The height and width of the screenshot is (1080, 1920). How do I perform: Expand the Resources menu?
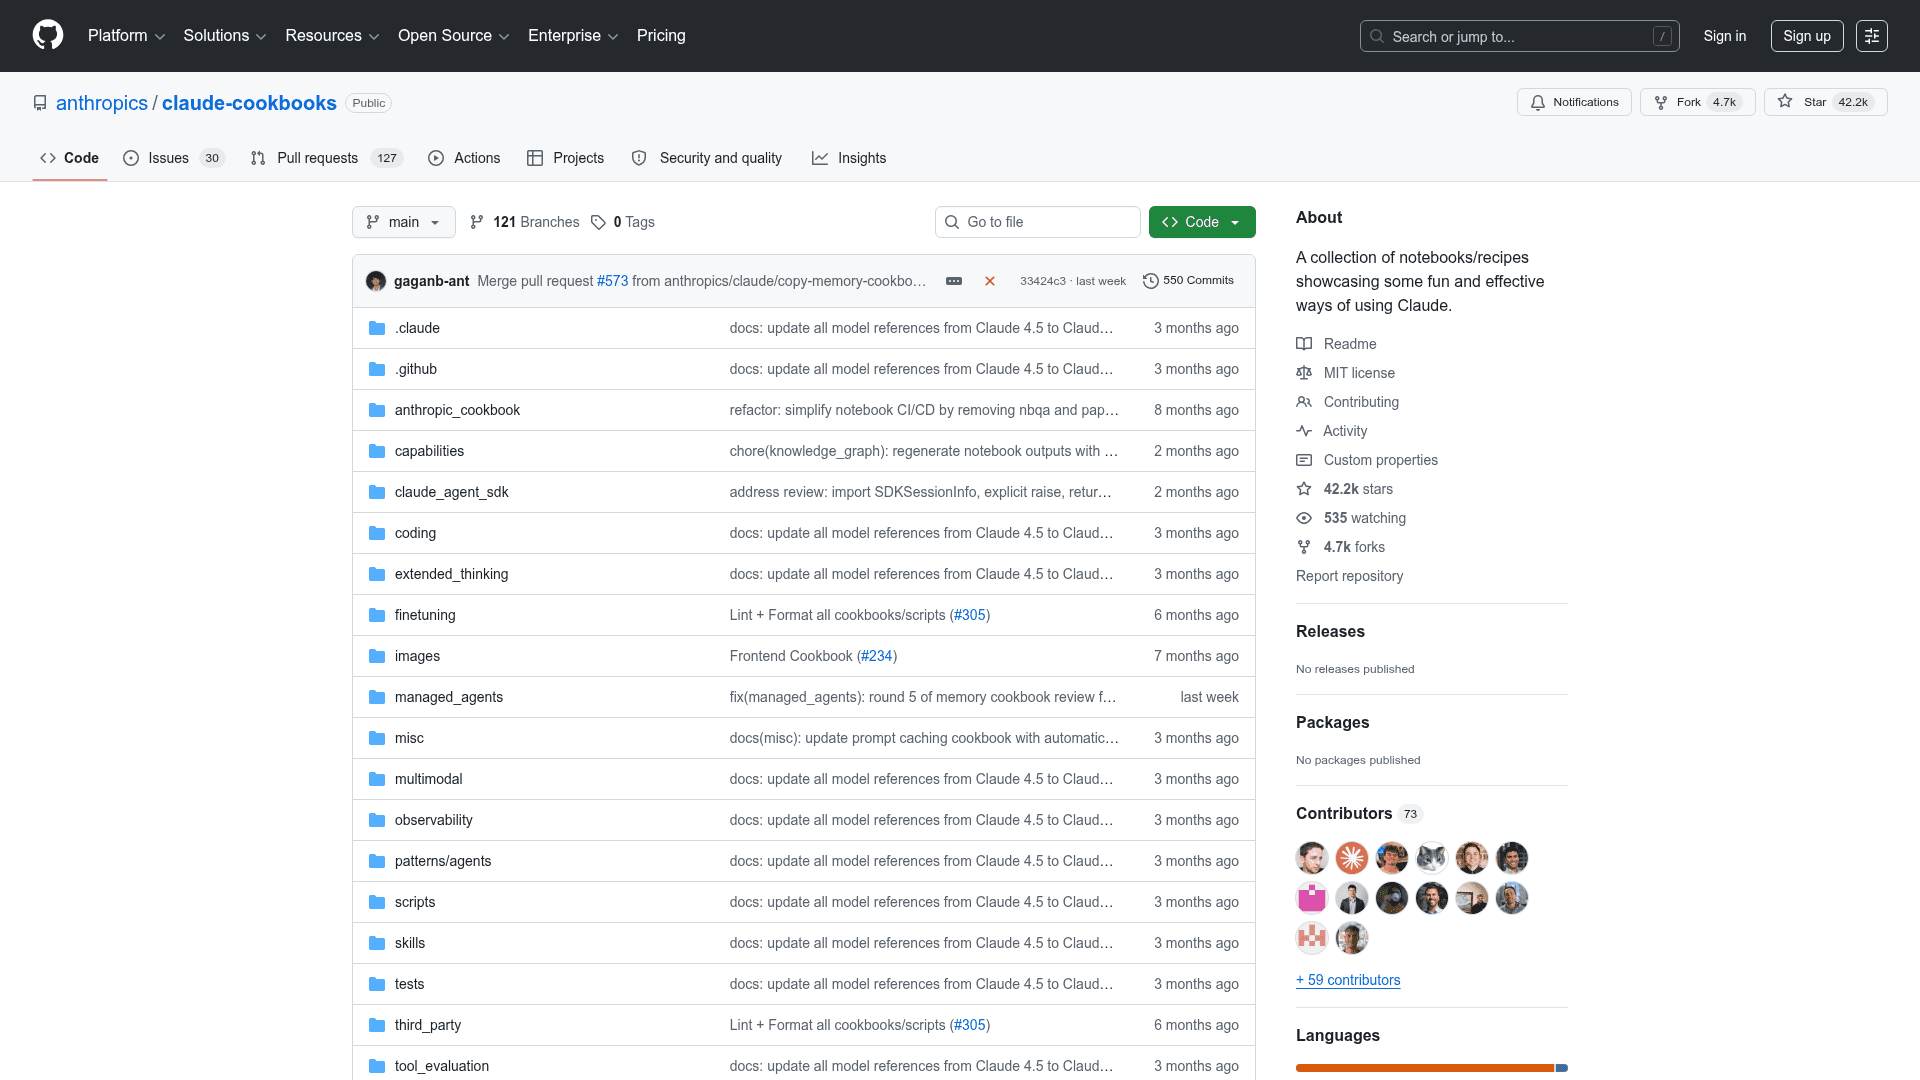pyautogui.click(x=332, y=36)
